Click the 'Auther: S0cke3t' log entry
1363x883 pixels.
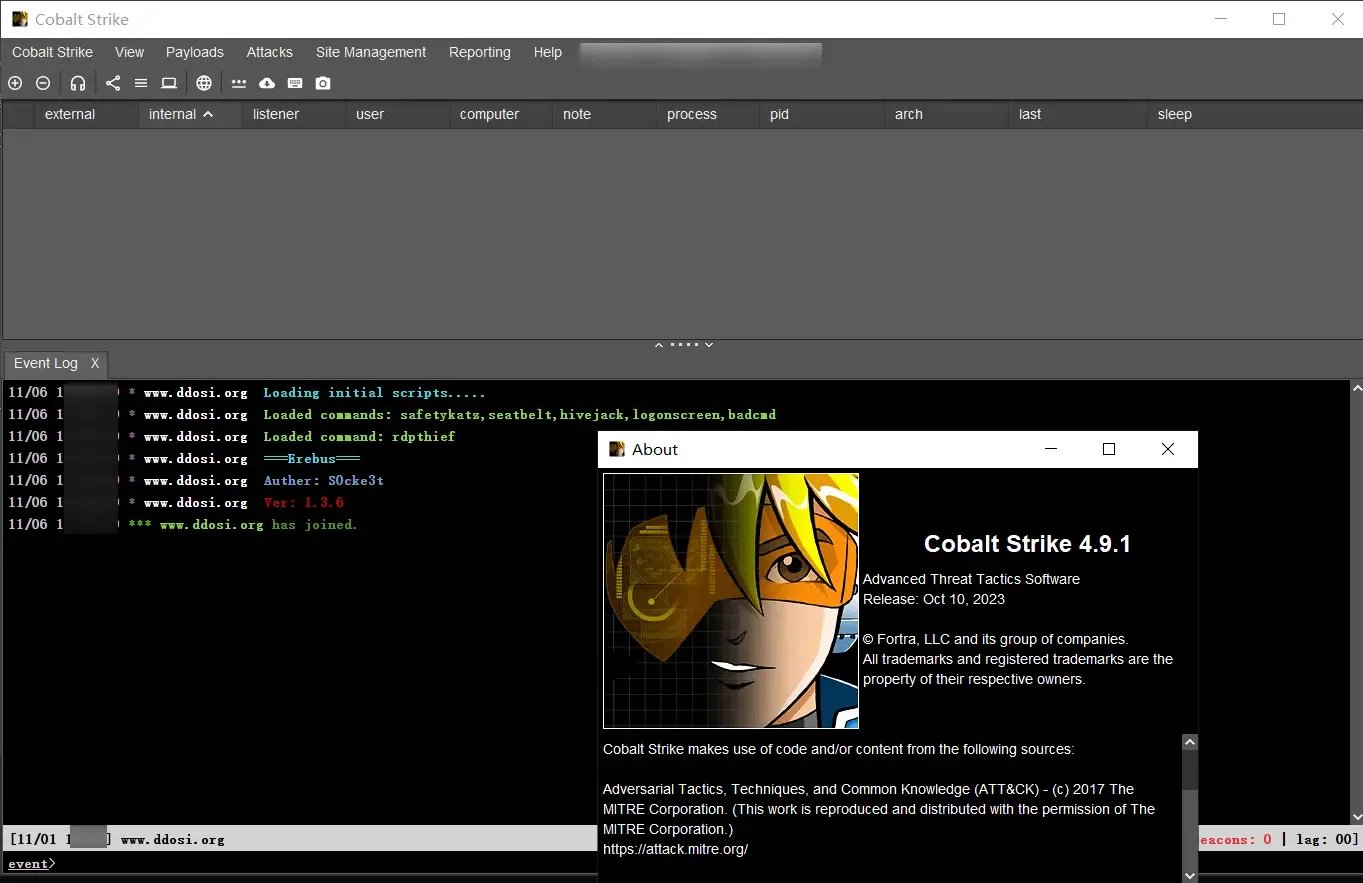pos(323,480)
